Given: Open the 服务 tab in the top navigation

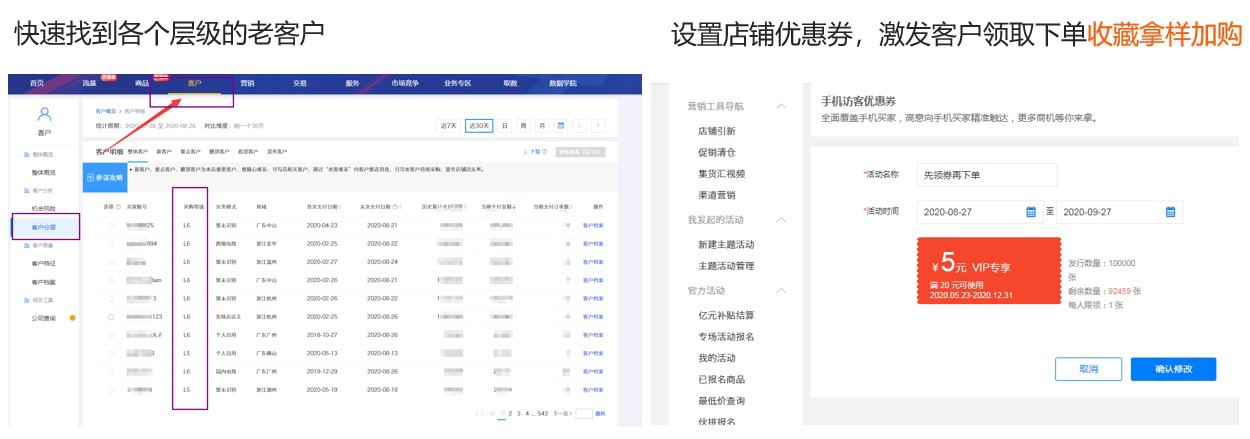Looking at the screenshot, I should coord(352,83).
